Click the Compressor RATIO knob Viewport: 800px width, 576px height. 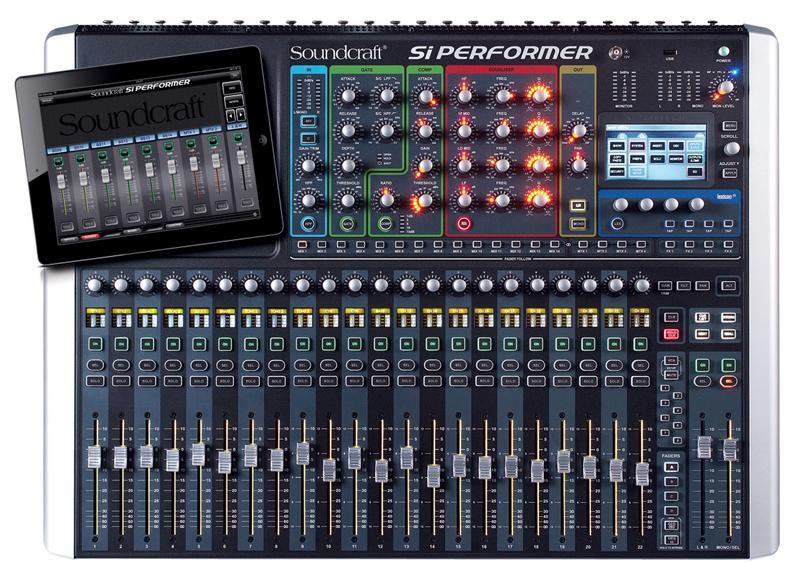pos(386,199)
